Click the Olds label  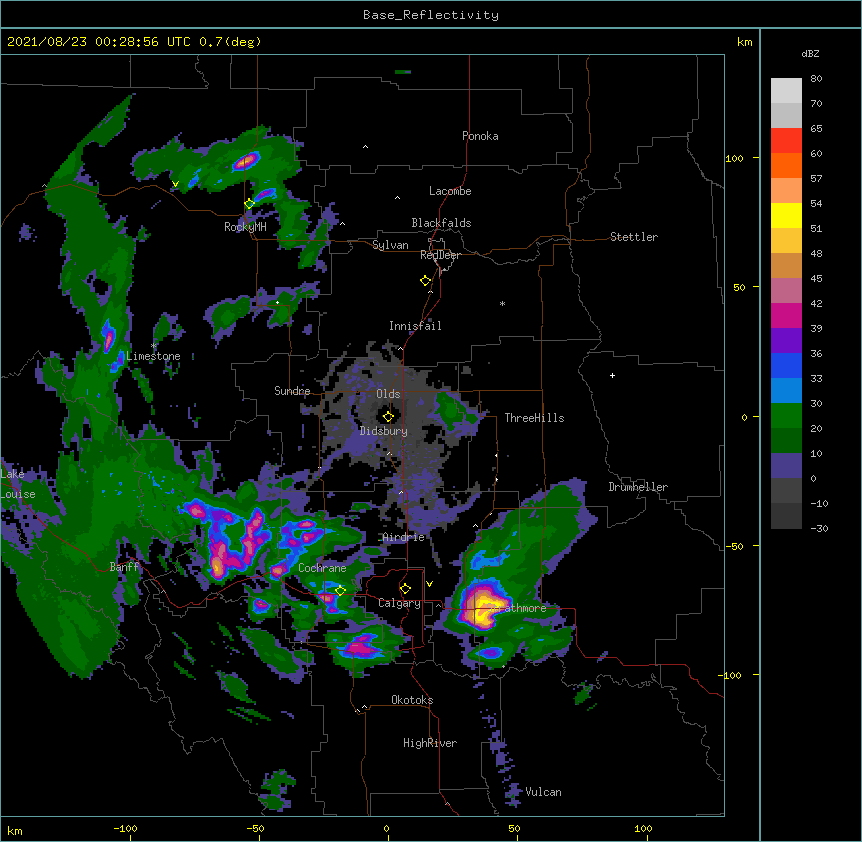pos(388,394)
